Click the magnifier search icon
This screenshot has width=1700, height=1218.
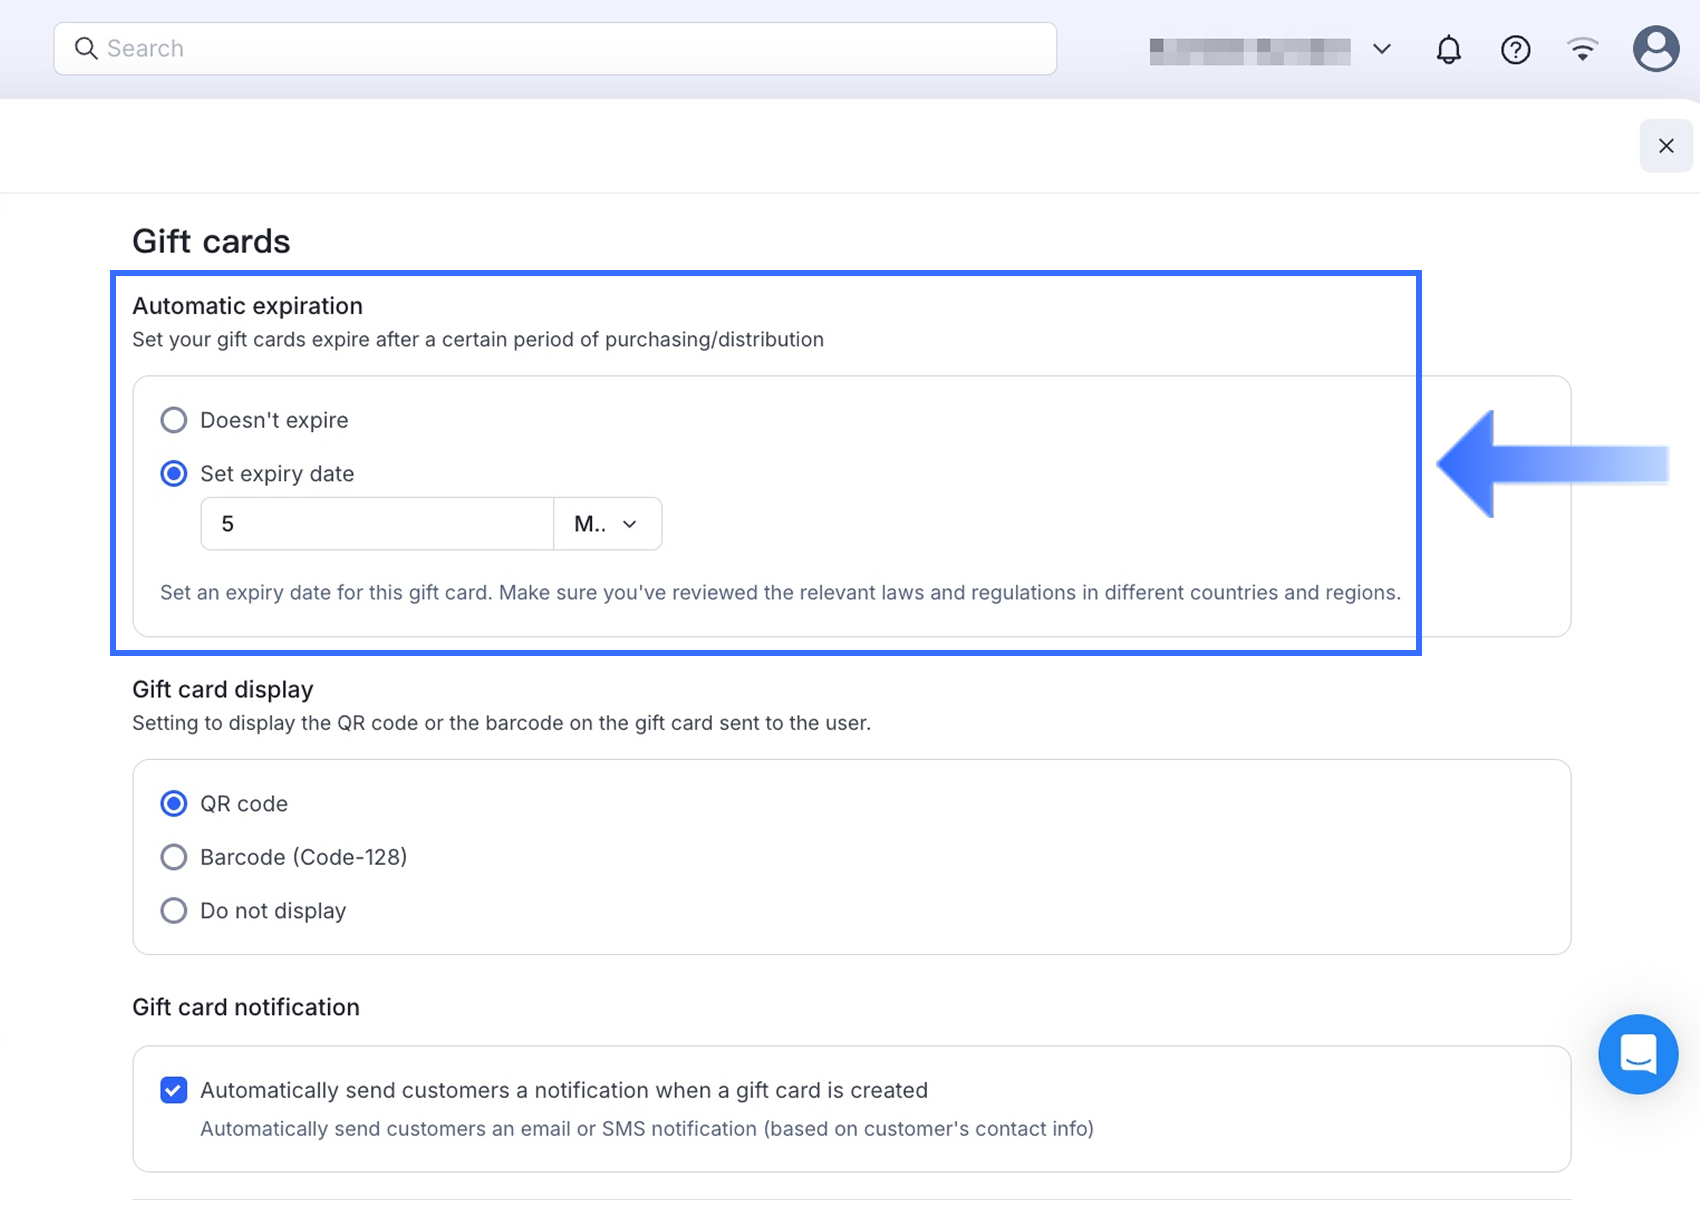point(86,49)
